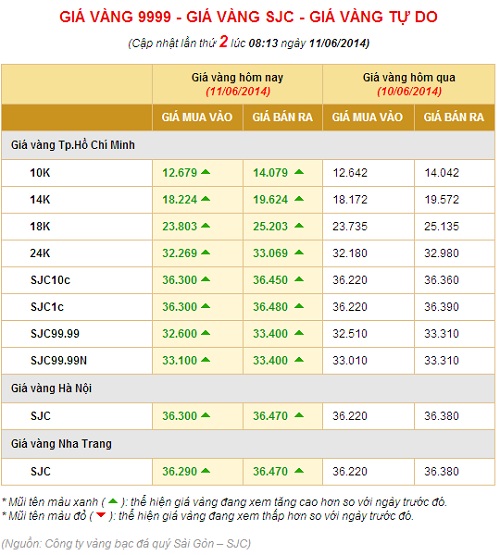Click the Giá vàng hôm qua column header
This screenshot has width=500, height=555.
point(409,84)
